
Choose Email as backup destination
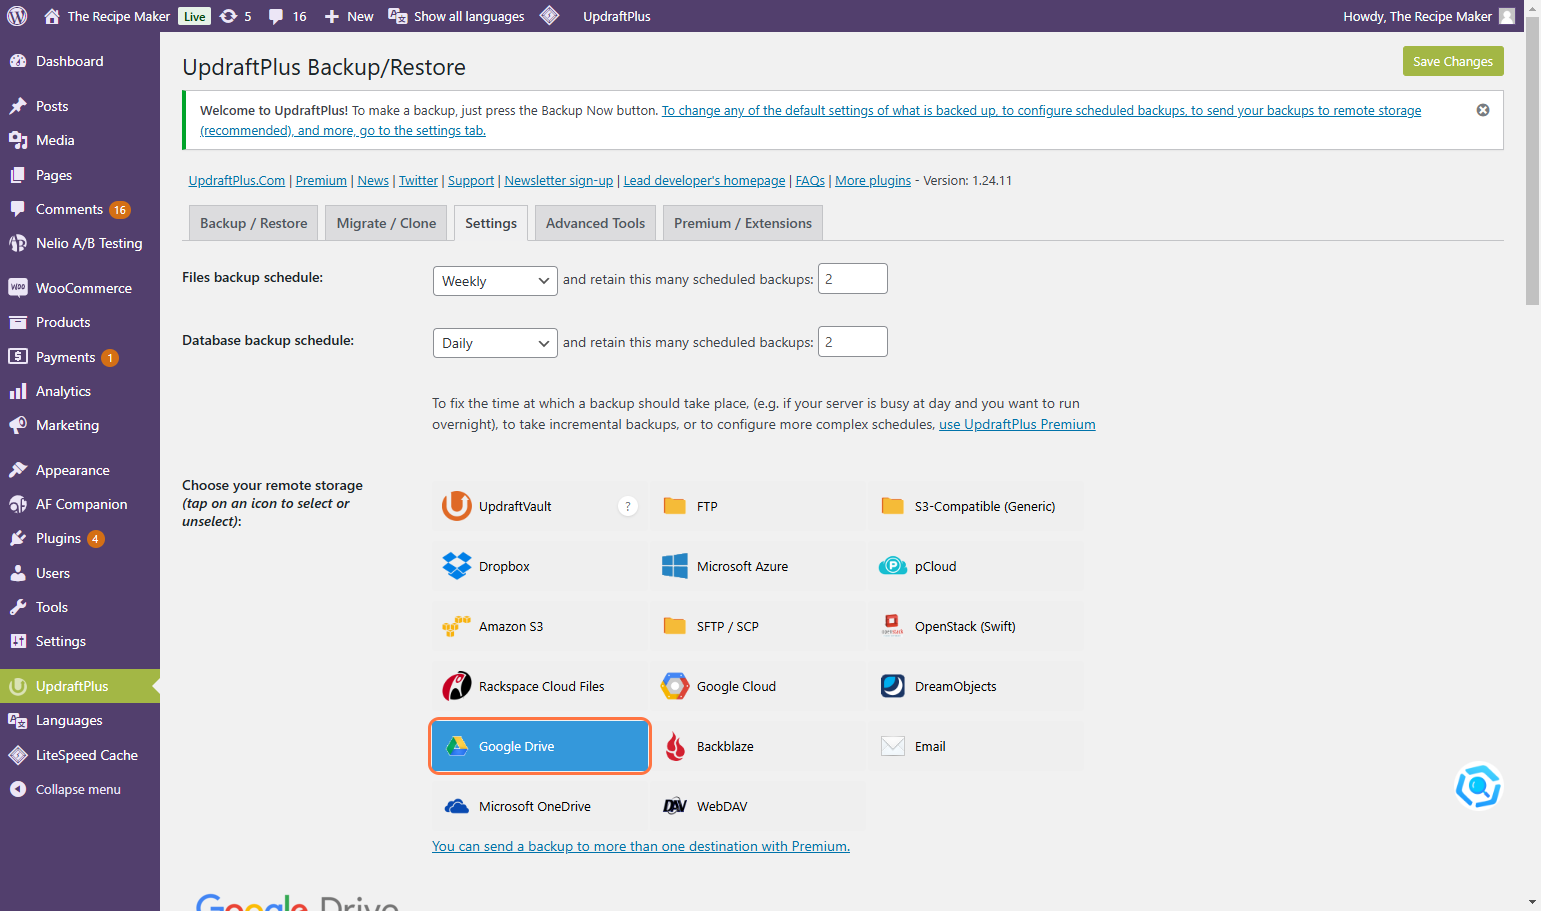click(x=976, y=746)
